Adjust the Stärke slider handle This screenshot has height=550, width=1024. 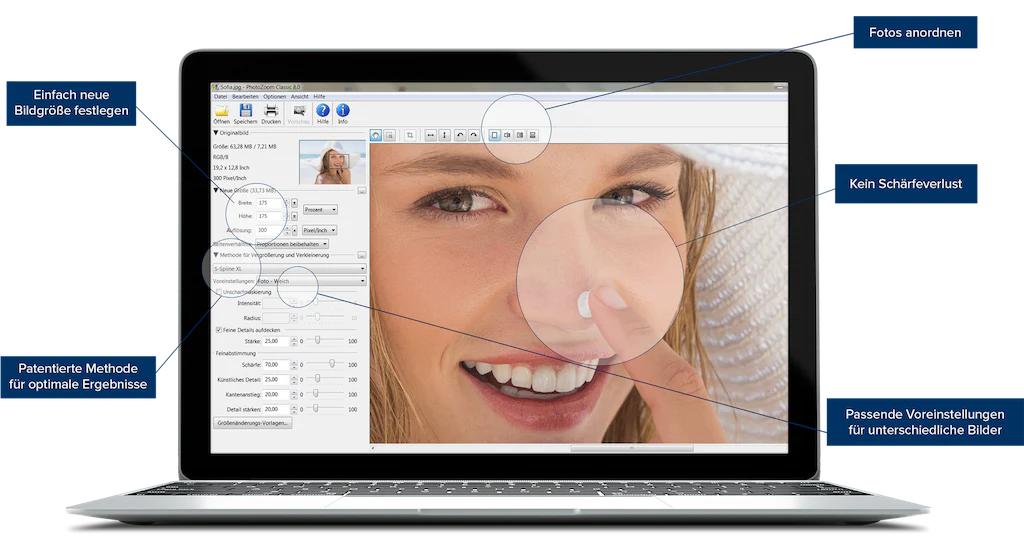click(317, 340)
